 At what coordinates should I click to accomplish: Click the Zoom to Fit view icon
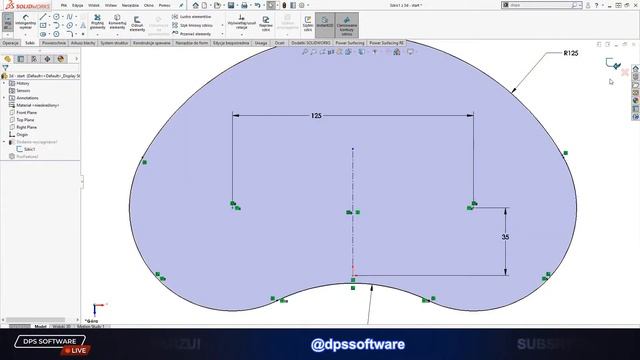coord(304,52)
